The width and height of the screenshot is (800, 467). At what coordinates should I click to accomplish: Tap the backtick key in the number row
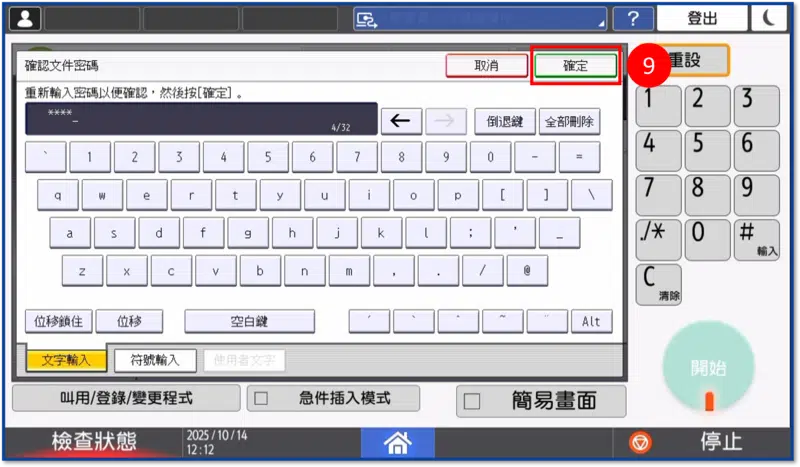pyautogui.click(x=45, y=157)
